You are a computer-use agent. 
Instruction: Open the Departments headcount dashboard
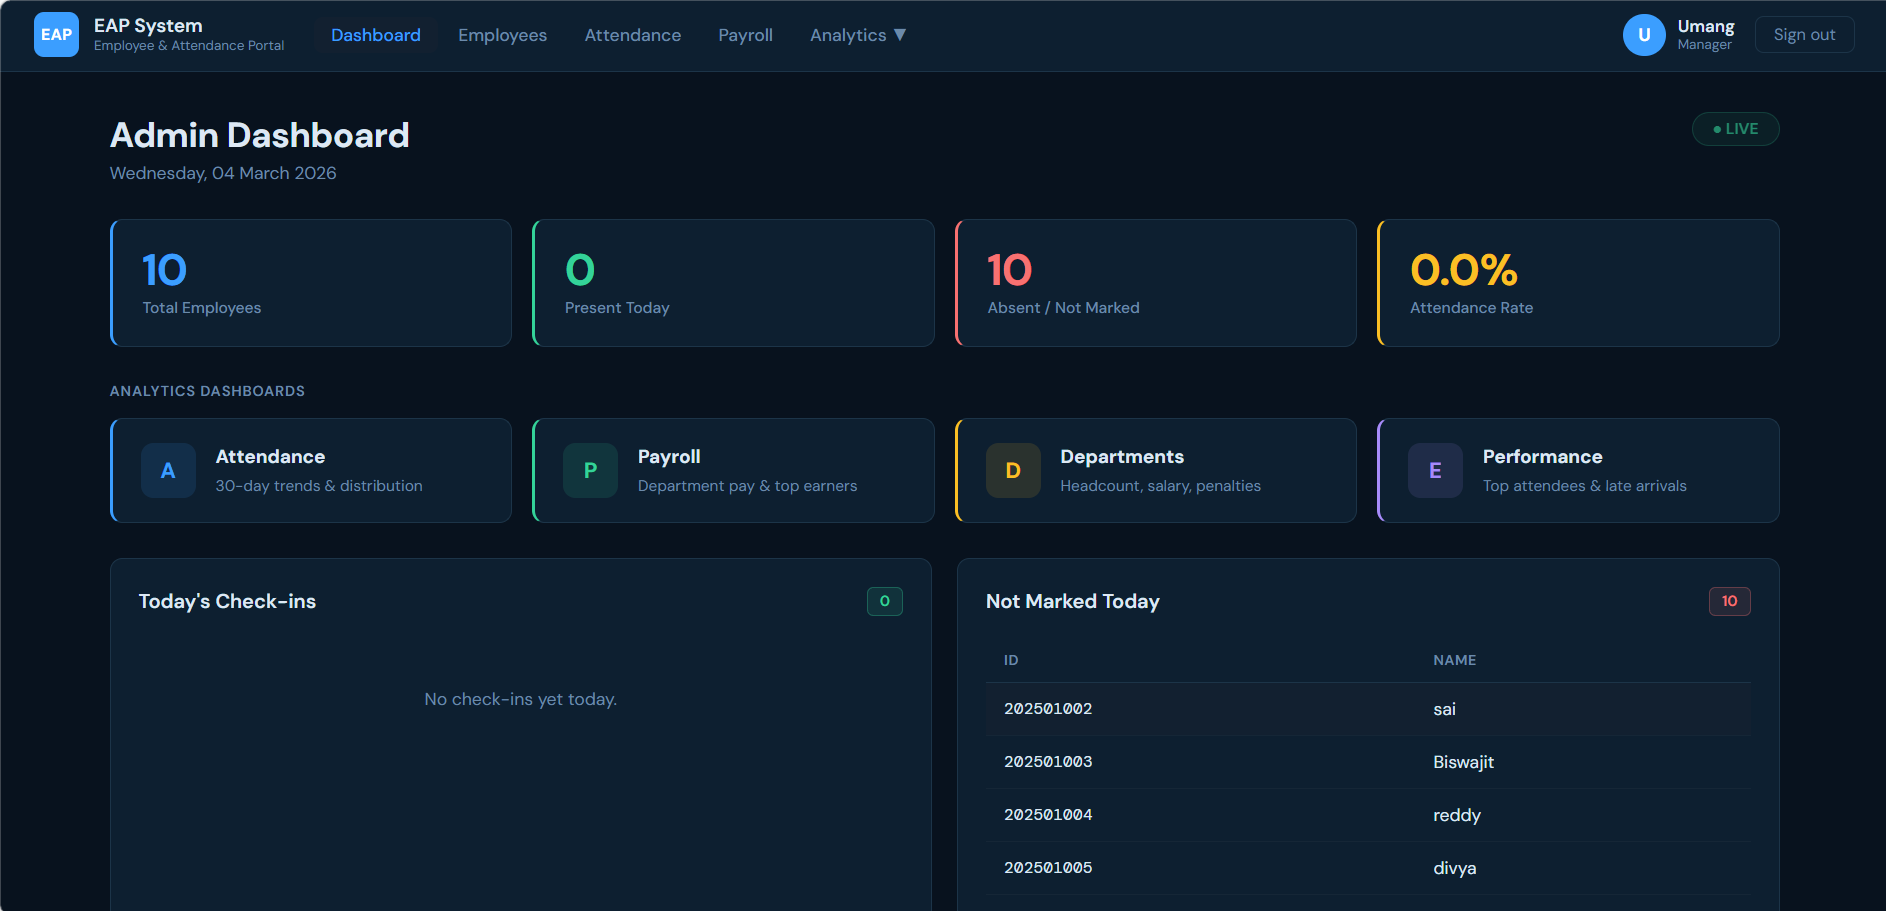click(1155, 470)
